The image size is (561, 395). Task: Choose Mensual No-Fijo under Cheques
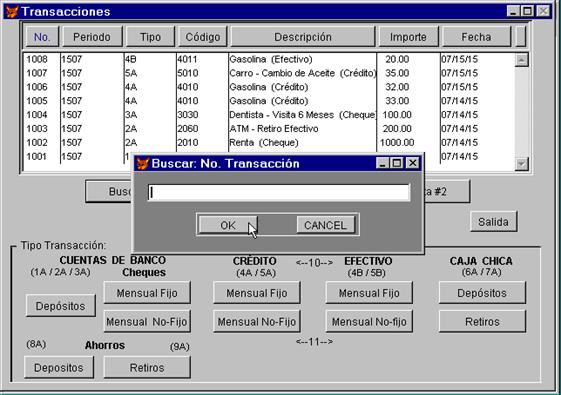[147, 322]
